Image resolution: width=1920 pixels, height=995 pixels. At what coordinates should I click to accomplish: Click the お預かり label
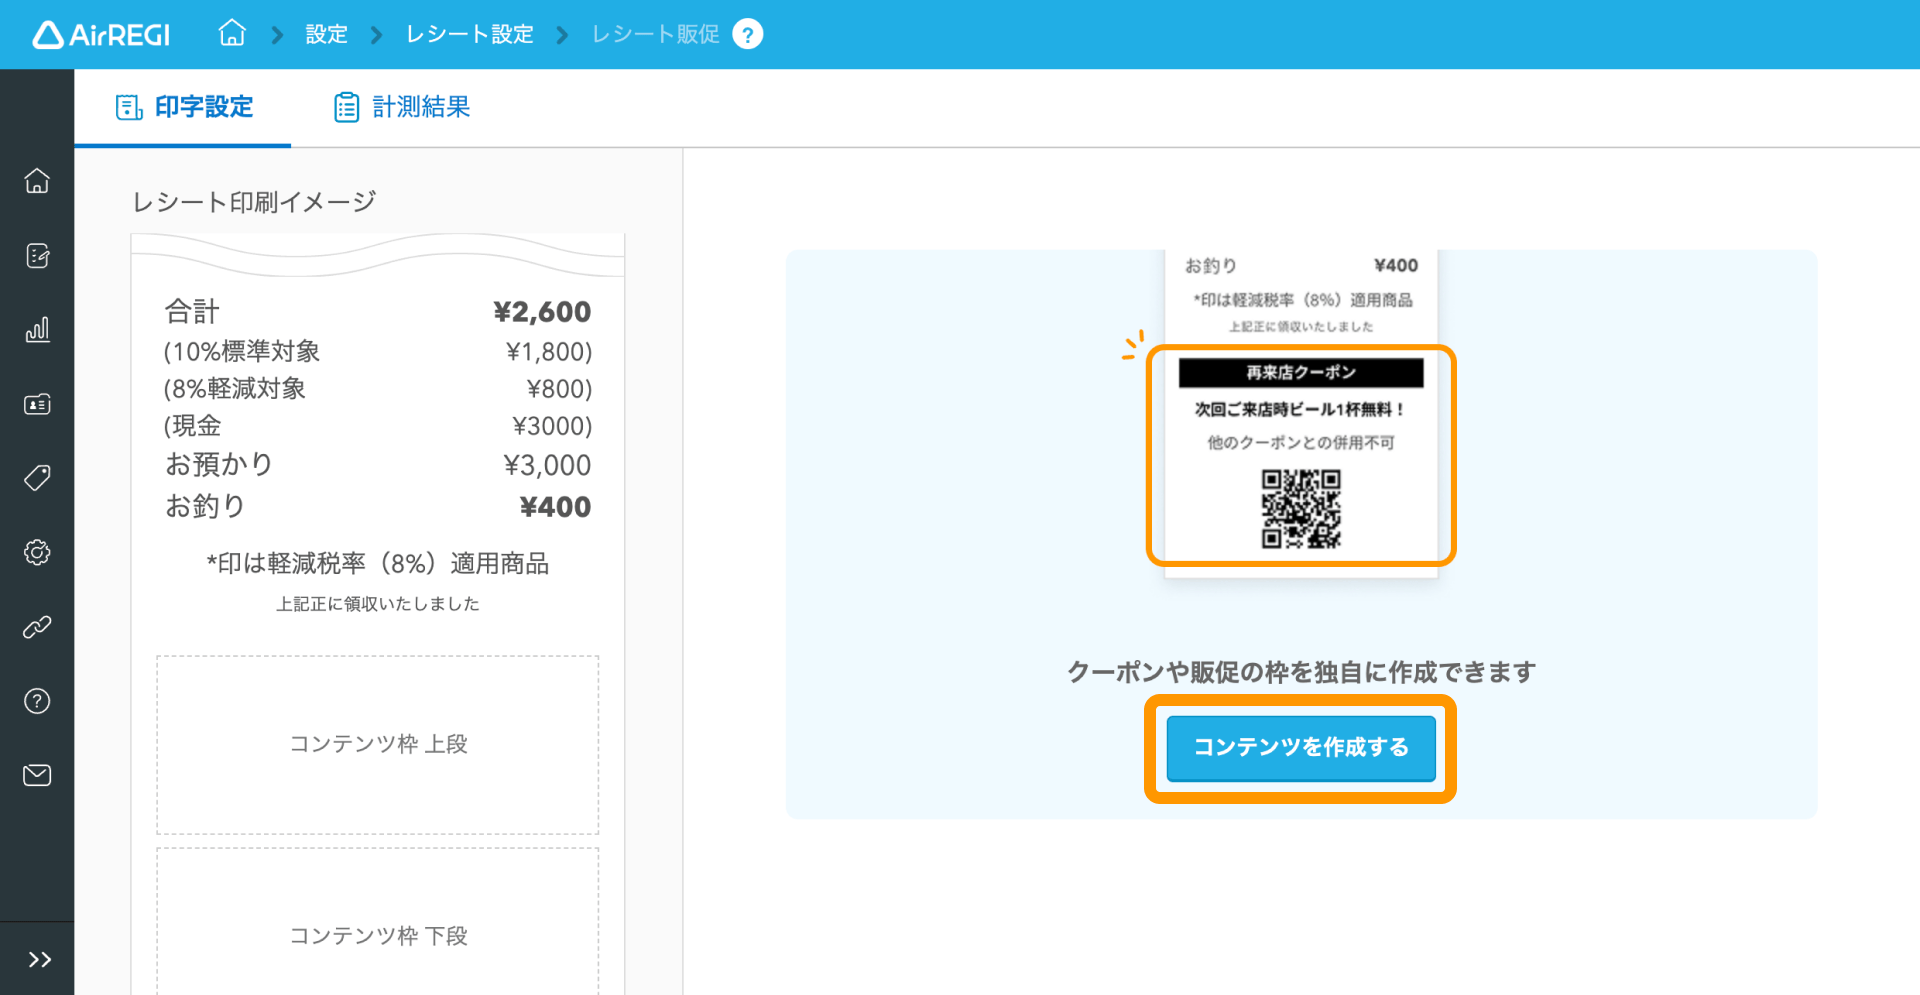pyautogui.click(x=219, y=465)
